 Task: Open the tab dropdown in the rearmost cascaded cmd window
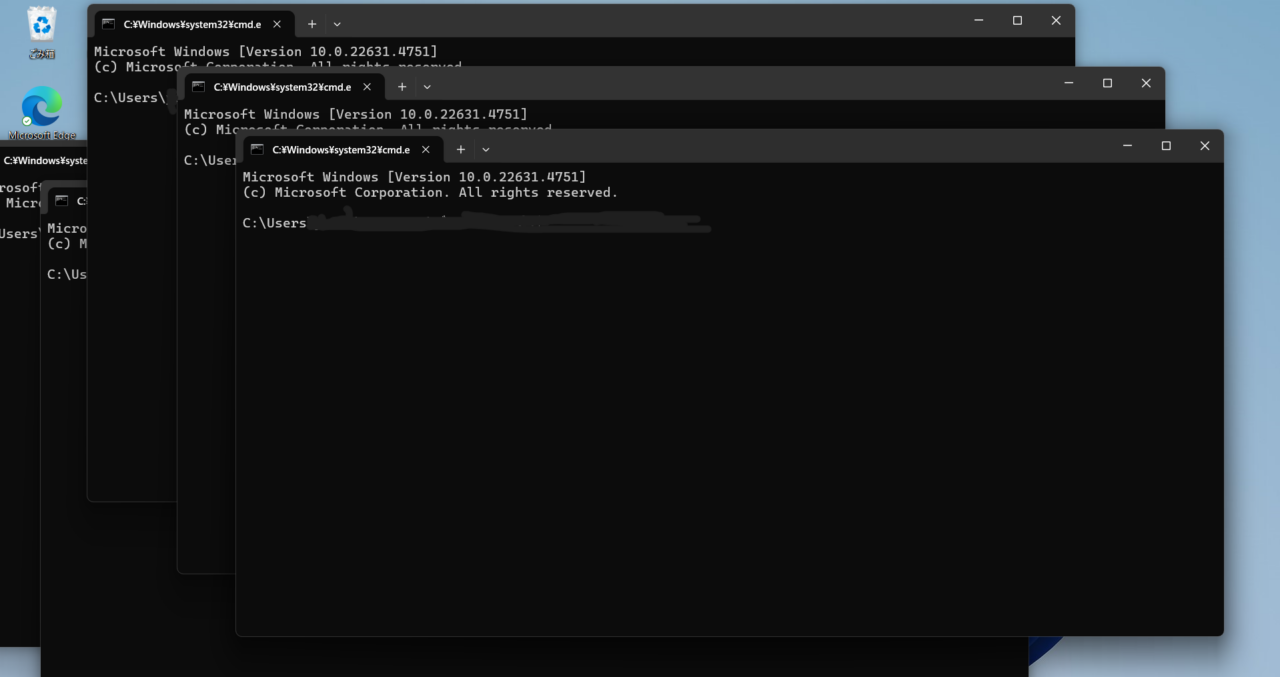tap(337, 24)
